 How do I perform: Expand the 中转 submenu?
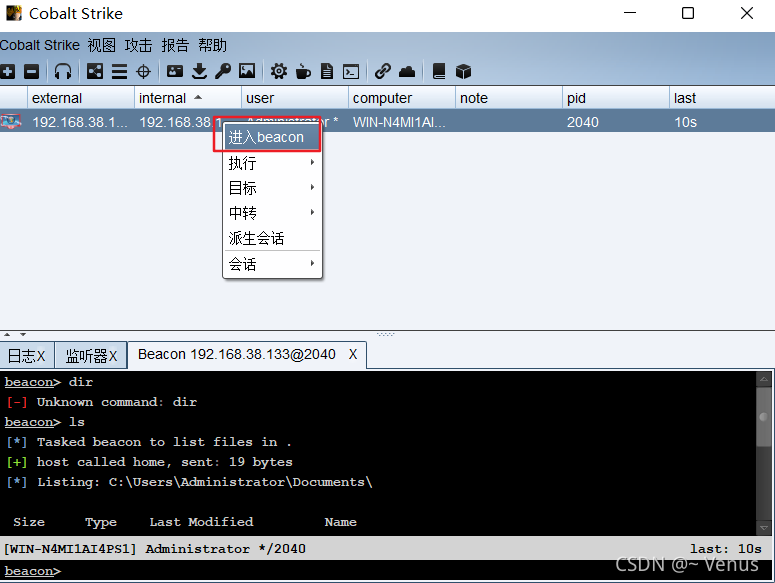pos(272,213)
